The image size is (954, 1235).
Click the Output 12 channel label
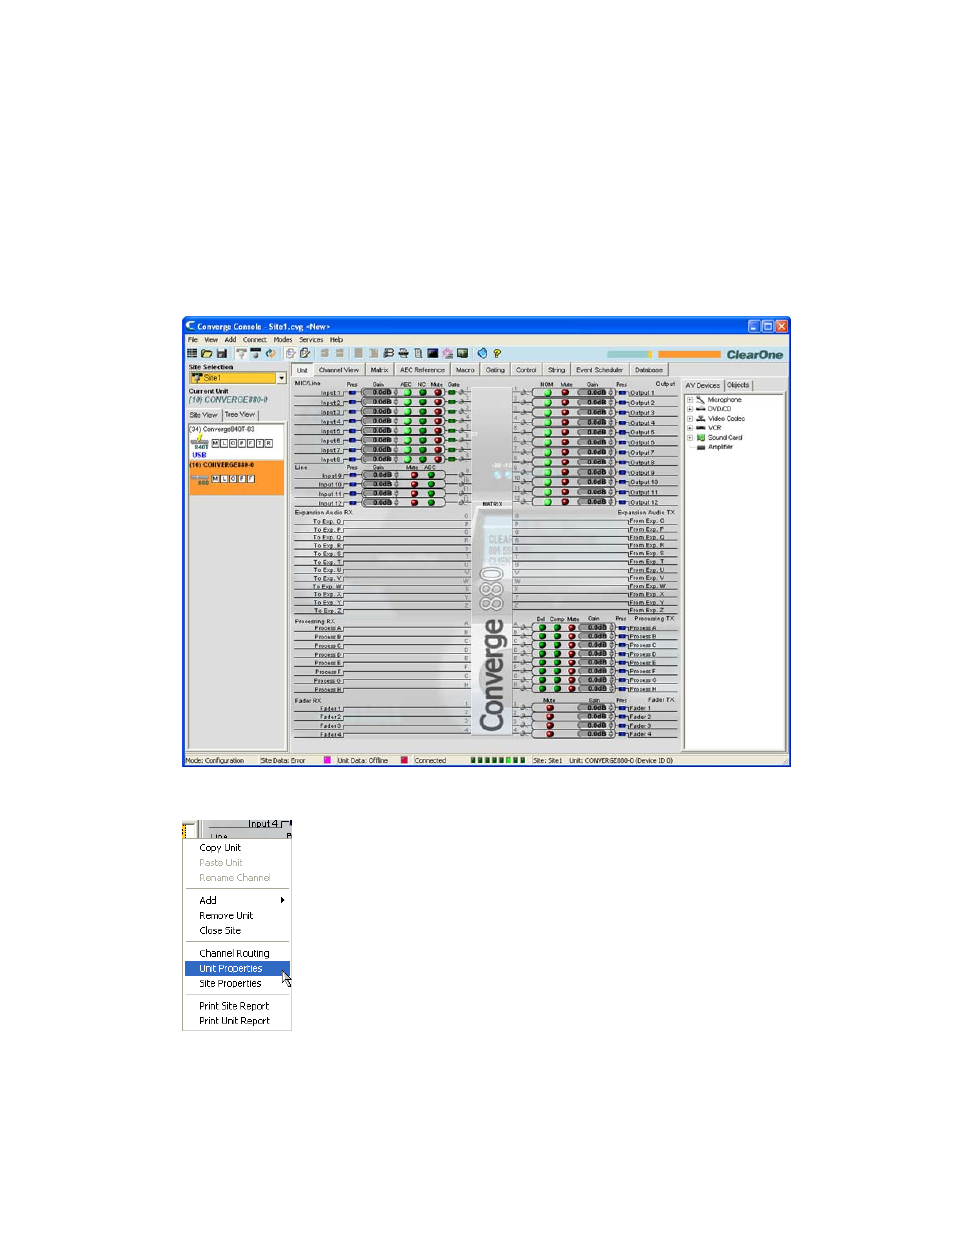point(644,502)
